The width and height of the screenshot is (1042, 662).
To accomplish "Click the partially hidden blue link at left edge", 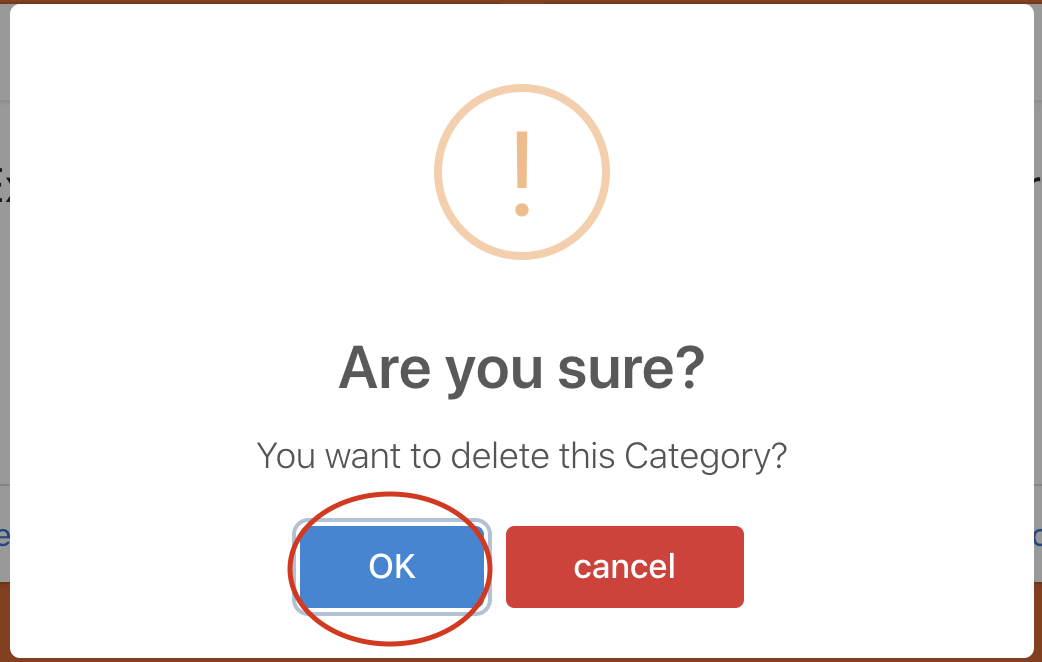I will [x=4, y=537].
